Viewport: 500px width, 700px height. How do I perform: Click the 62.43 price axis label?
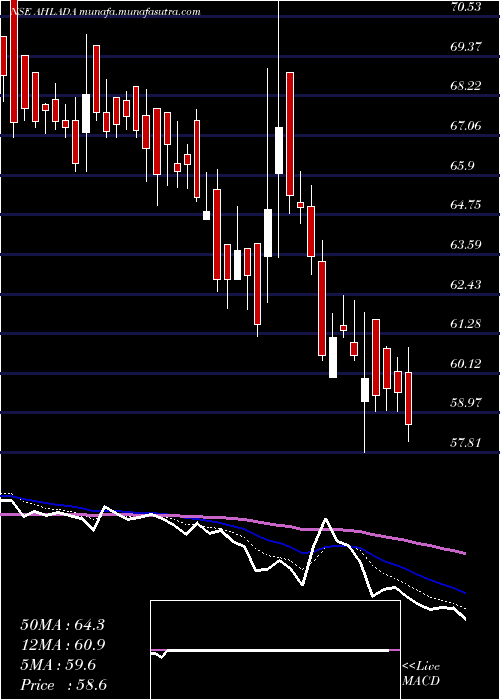(x=466, y=284)
